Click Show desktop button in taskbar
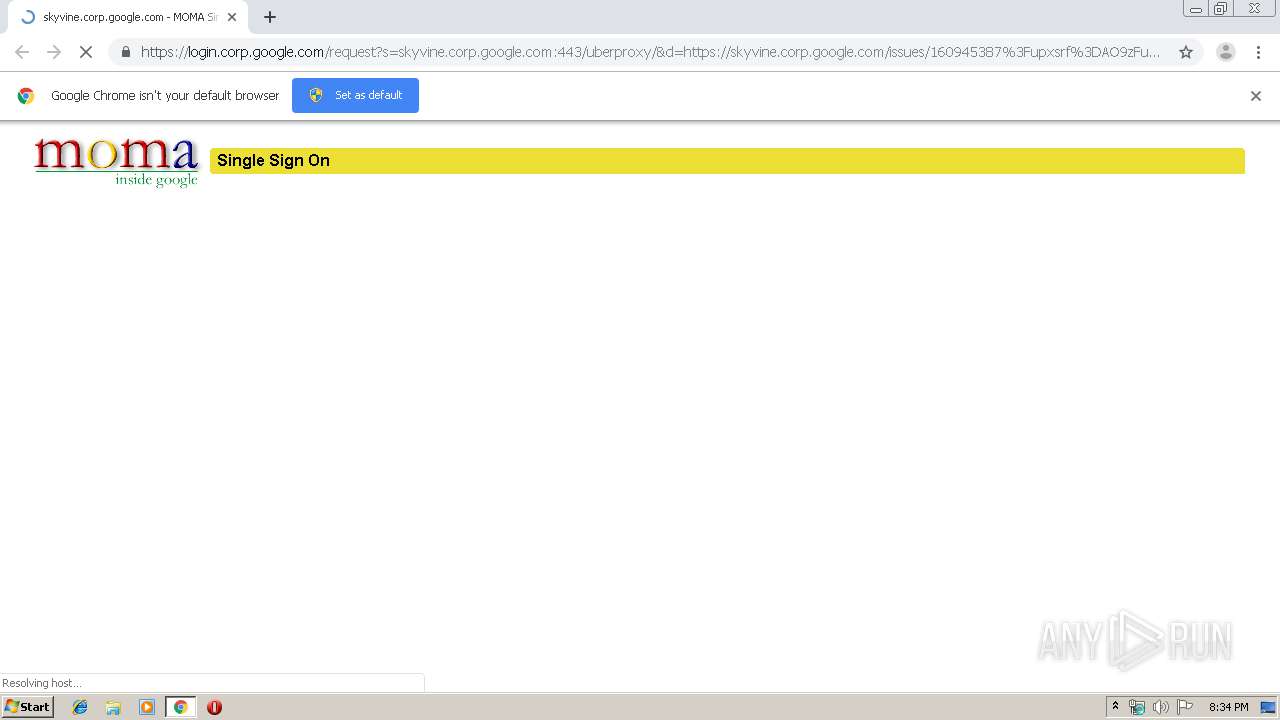Viewport: 1280px width, 720px height. click(1269, 707)
